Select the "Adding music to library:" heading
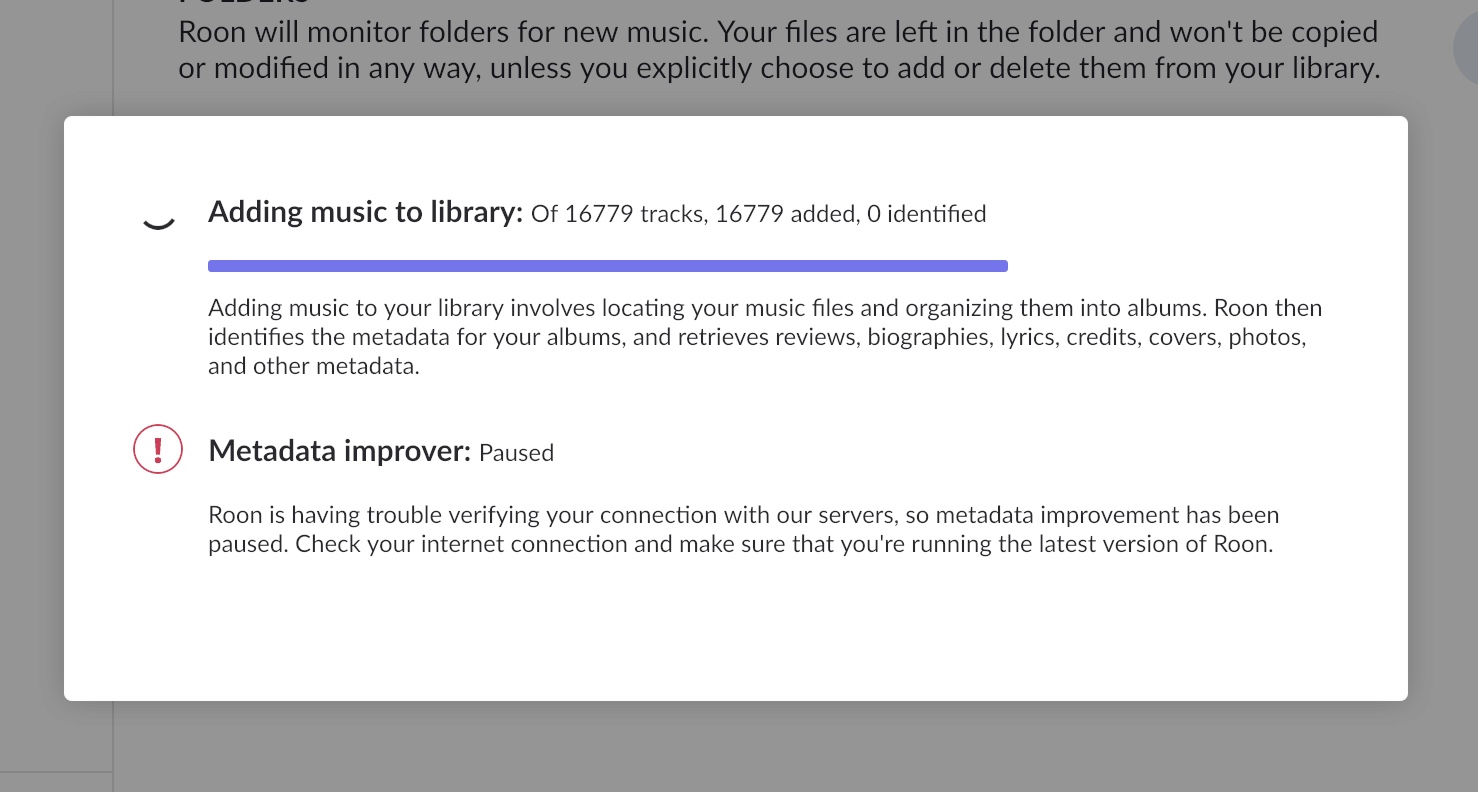Screen dimensions: 1478x792 tap(366, 212)
